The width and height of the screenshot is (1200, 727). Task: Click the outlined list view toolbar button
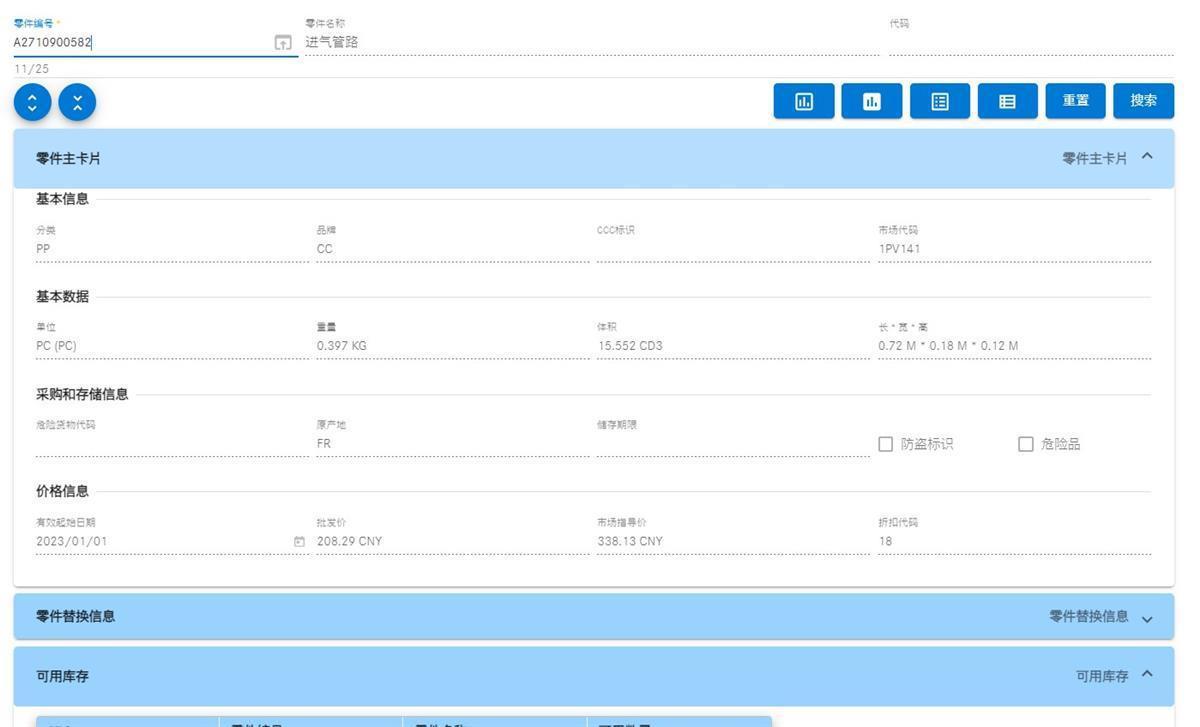coord(940,101)
